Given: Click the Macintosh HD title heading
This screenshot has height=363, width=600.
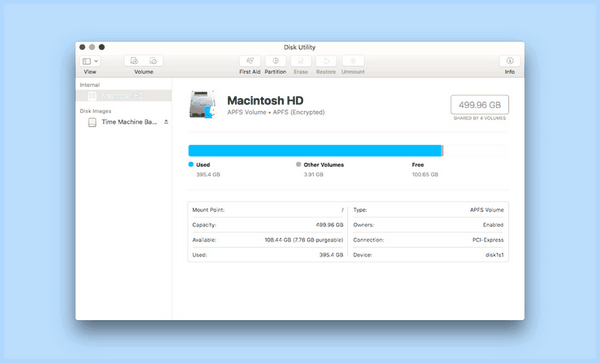Looking at the screenshot, I should tap(265, 101).
